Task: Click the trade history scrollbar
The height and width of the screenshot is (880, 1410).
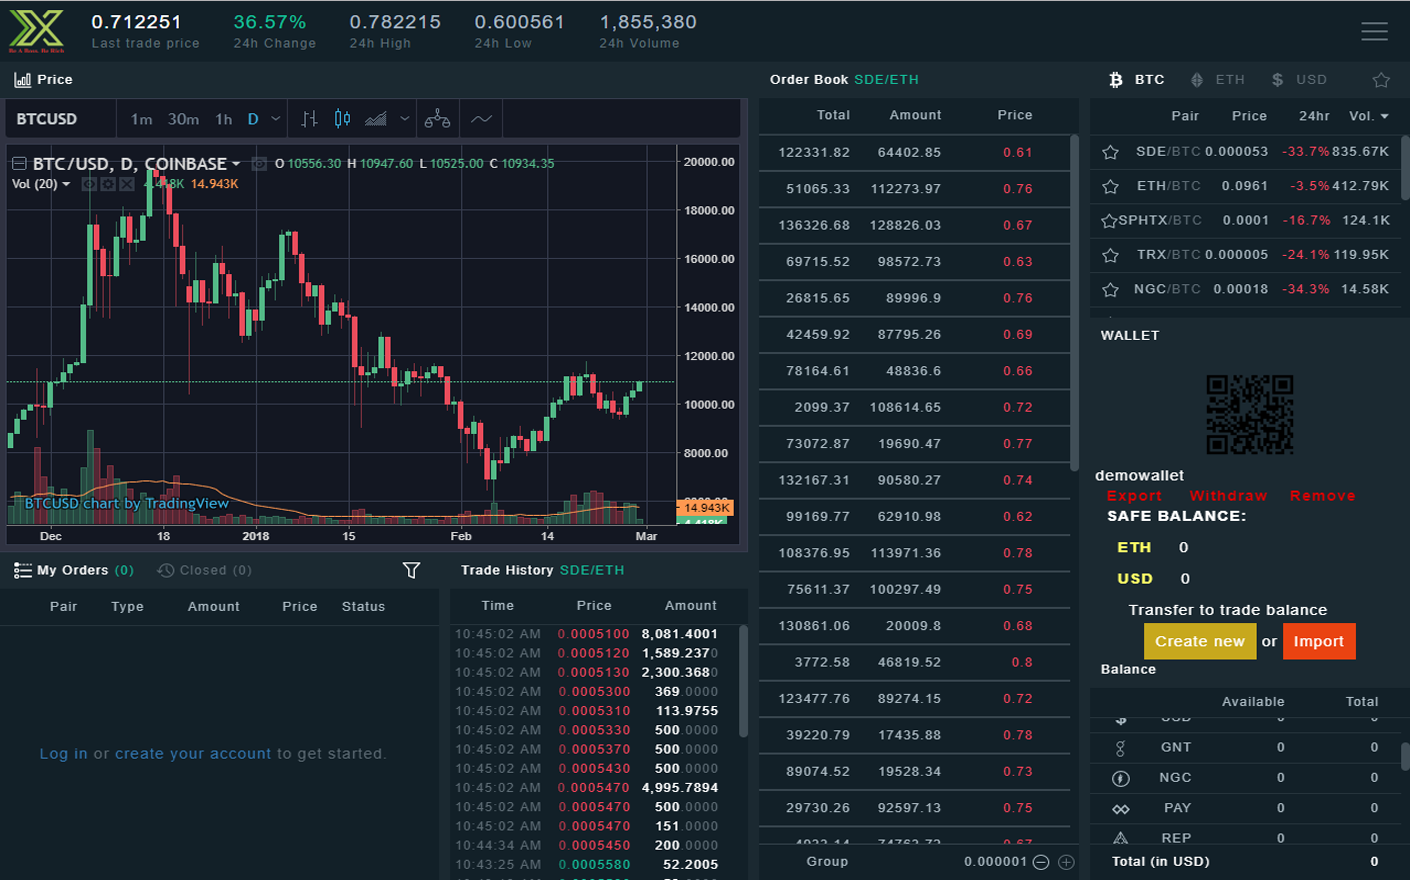Action: [743, 681]
